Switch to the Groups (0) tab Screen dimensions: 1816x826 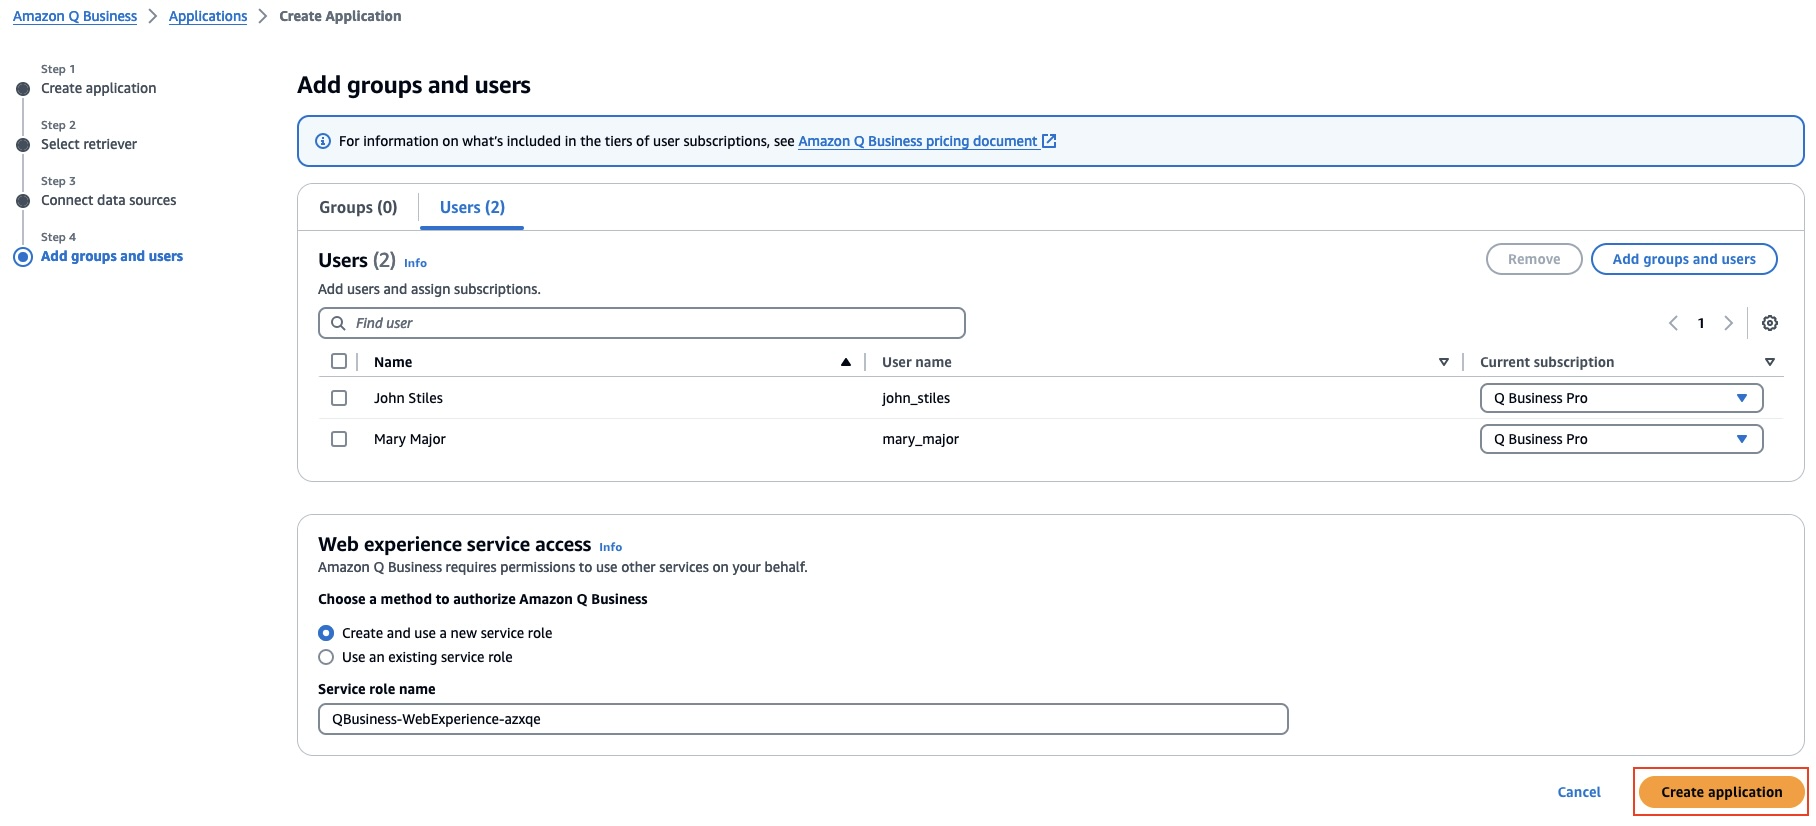[358, 207]
